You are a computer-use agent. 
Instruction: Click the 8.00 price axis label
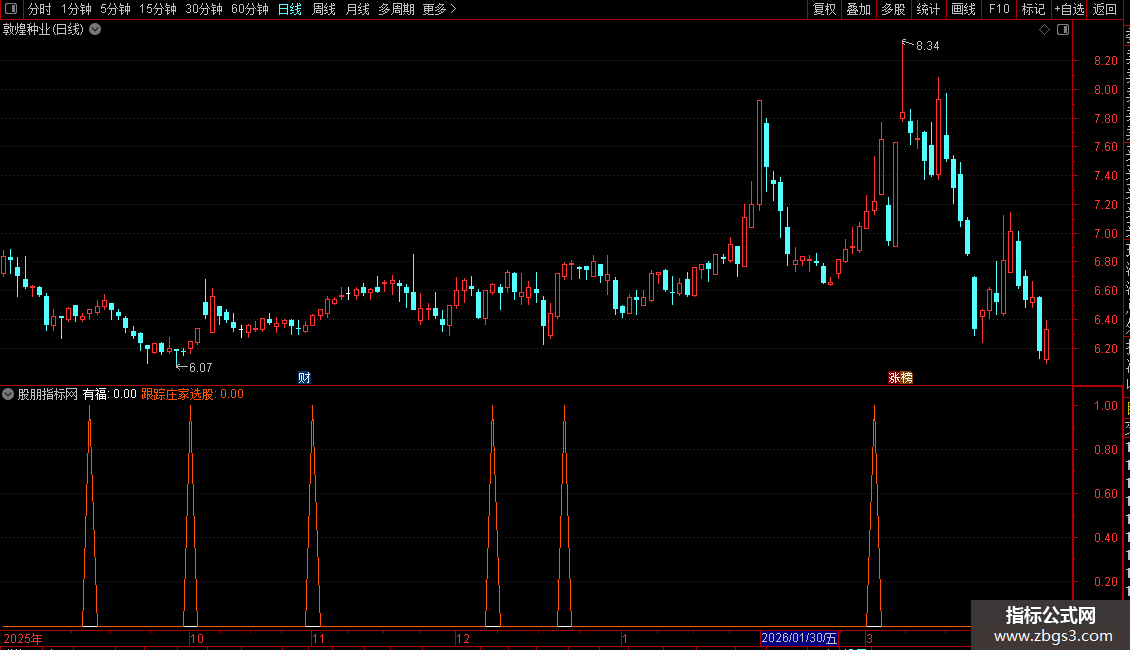coord(1105,90)
